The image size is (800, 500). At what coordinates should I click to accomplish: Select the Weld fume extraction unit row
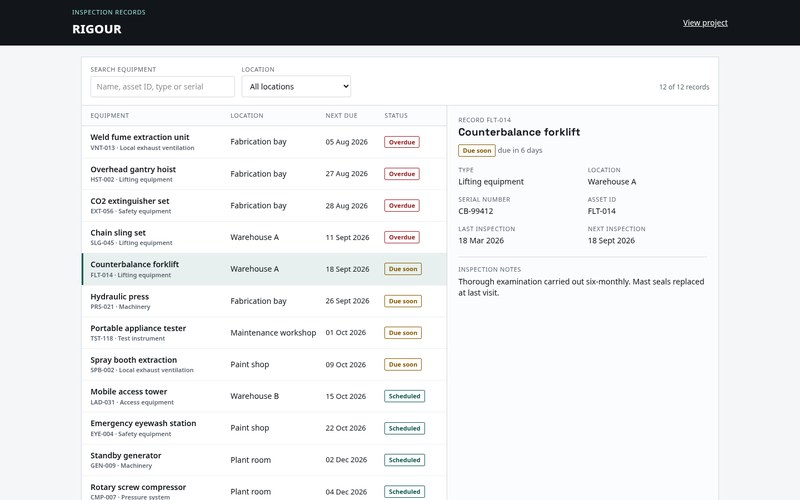point(264,142)
